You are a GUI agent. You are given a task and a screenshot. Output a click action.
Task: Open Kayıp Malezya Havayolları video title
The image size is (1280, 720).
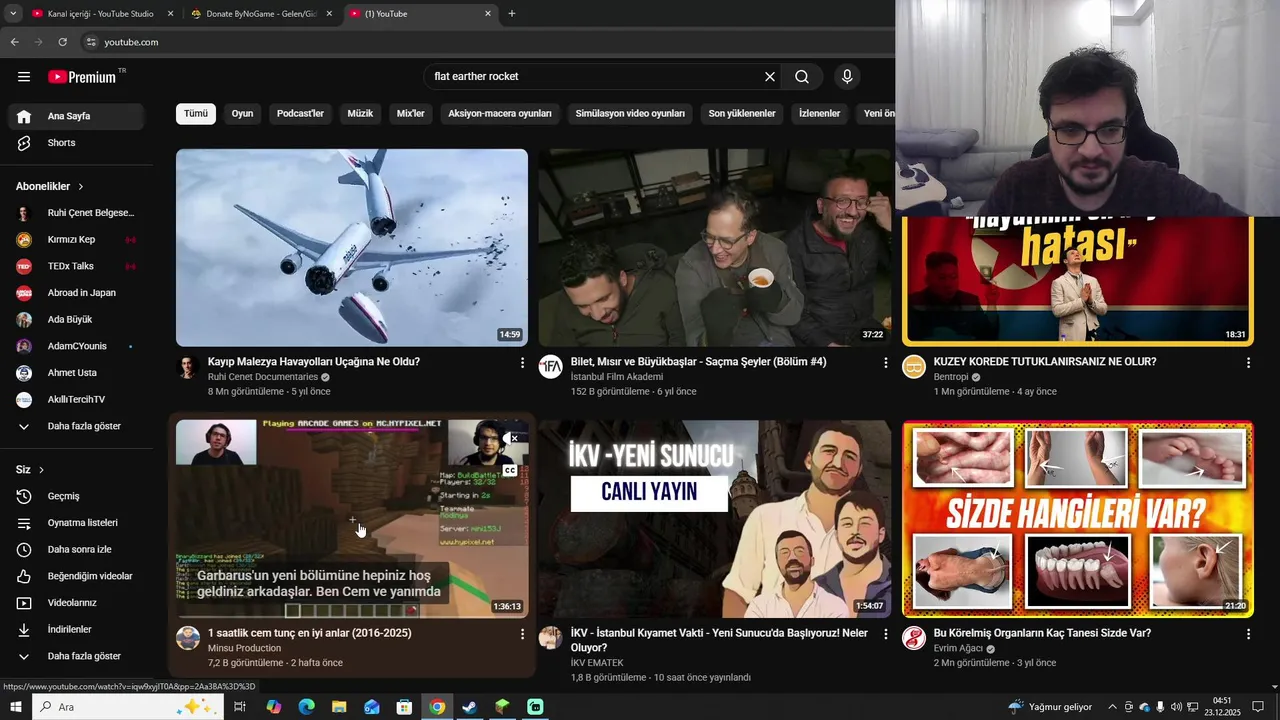[x=314, y=362]
